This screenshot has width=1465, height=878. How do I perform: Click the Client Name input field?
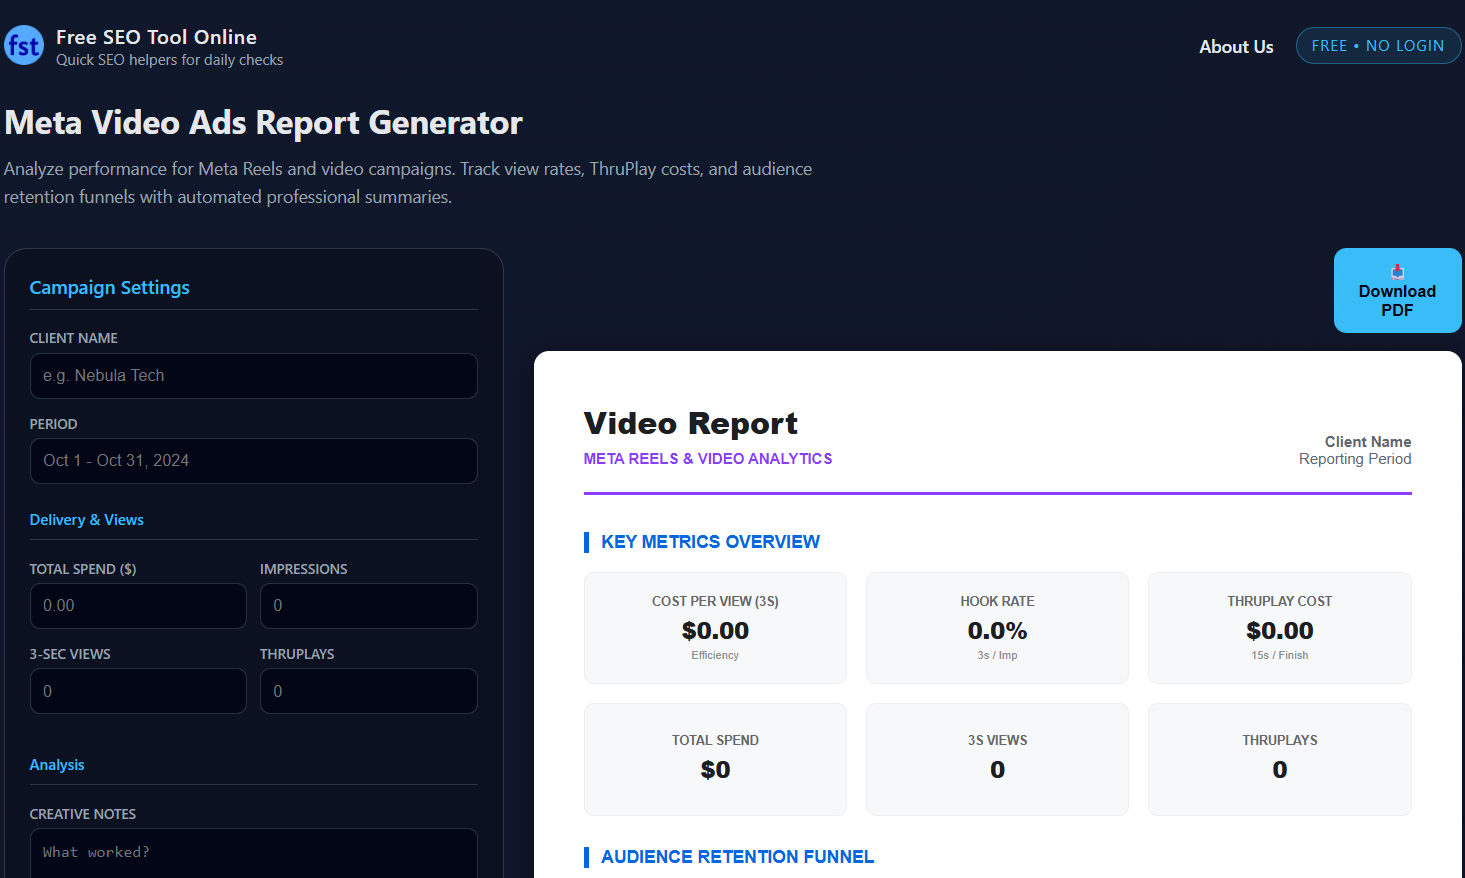253,376
